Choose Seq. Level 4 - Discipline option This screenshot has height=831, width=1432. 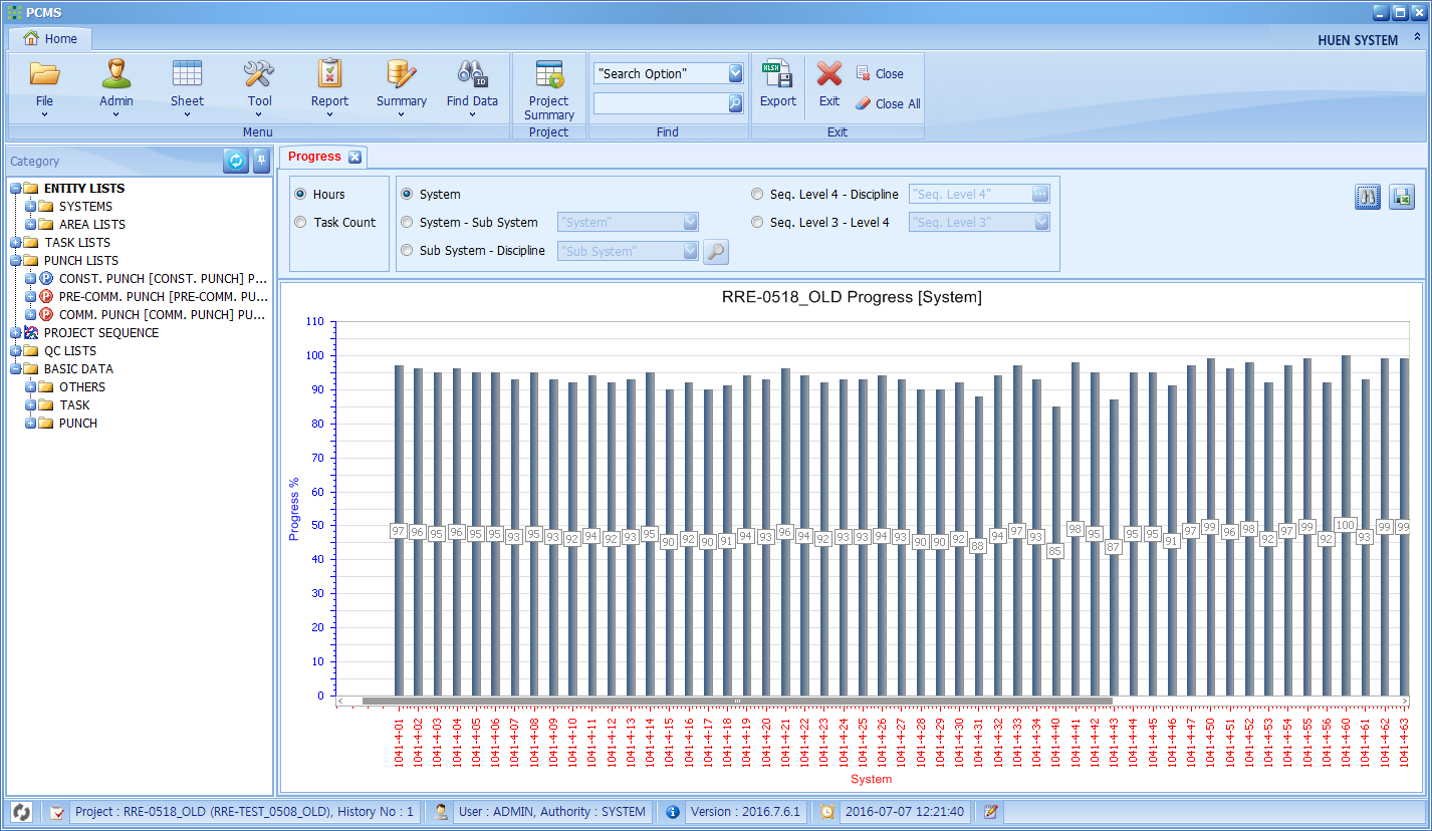pyautogui.click(x=757, y=195)
